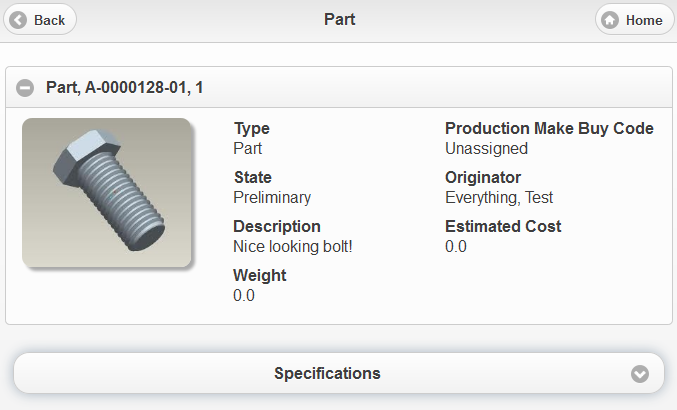Click the Weight value 0.0
677x410 pixels.
244,295
